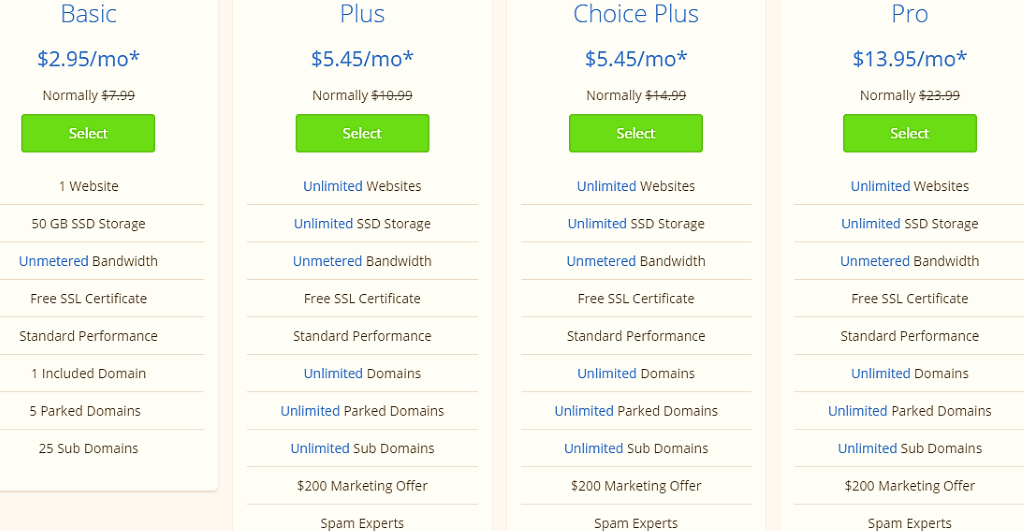Click Unlimited Parked Domains under Plus
The height and width of the screenshot is (531, 1024).
pyautogui.click(x=362, y=411)
